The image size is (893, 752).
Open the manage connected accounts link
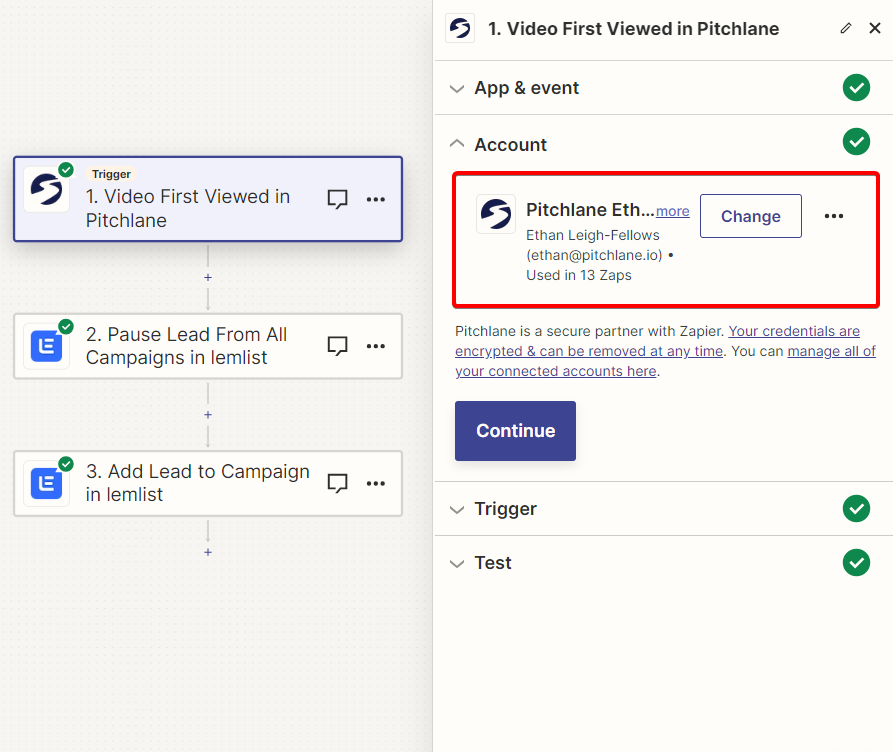tap(665, 361)
